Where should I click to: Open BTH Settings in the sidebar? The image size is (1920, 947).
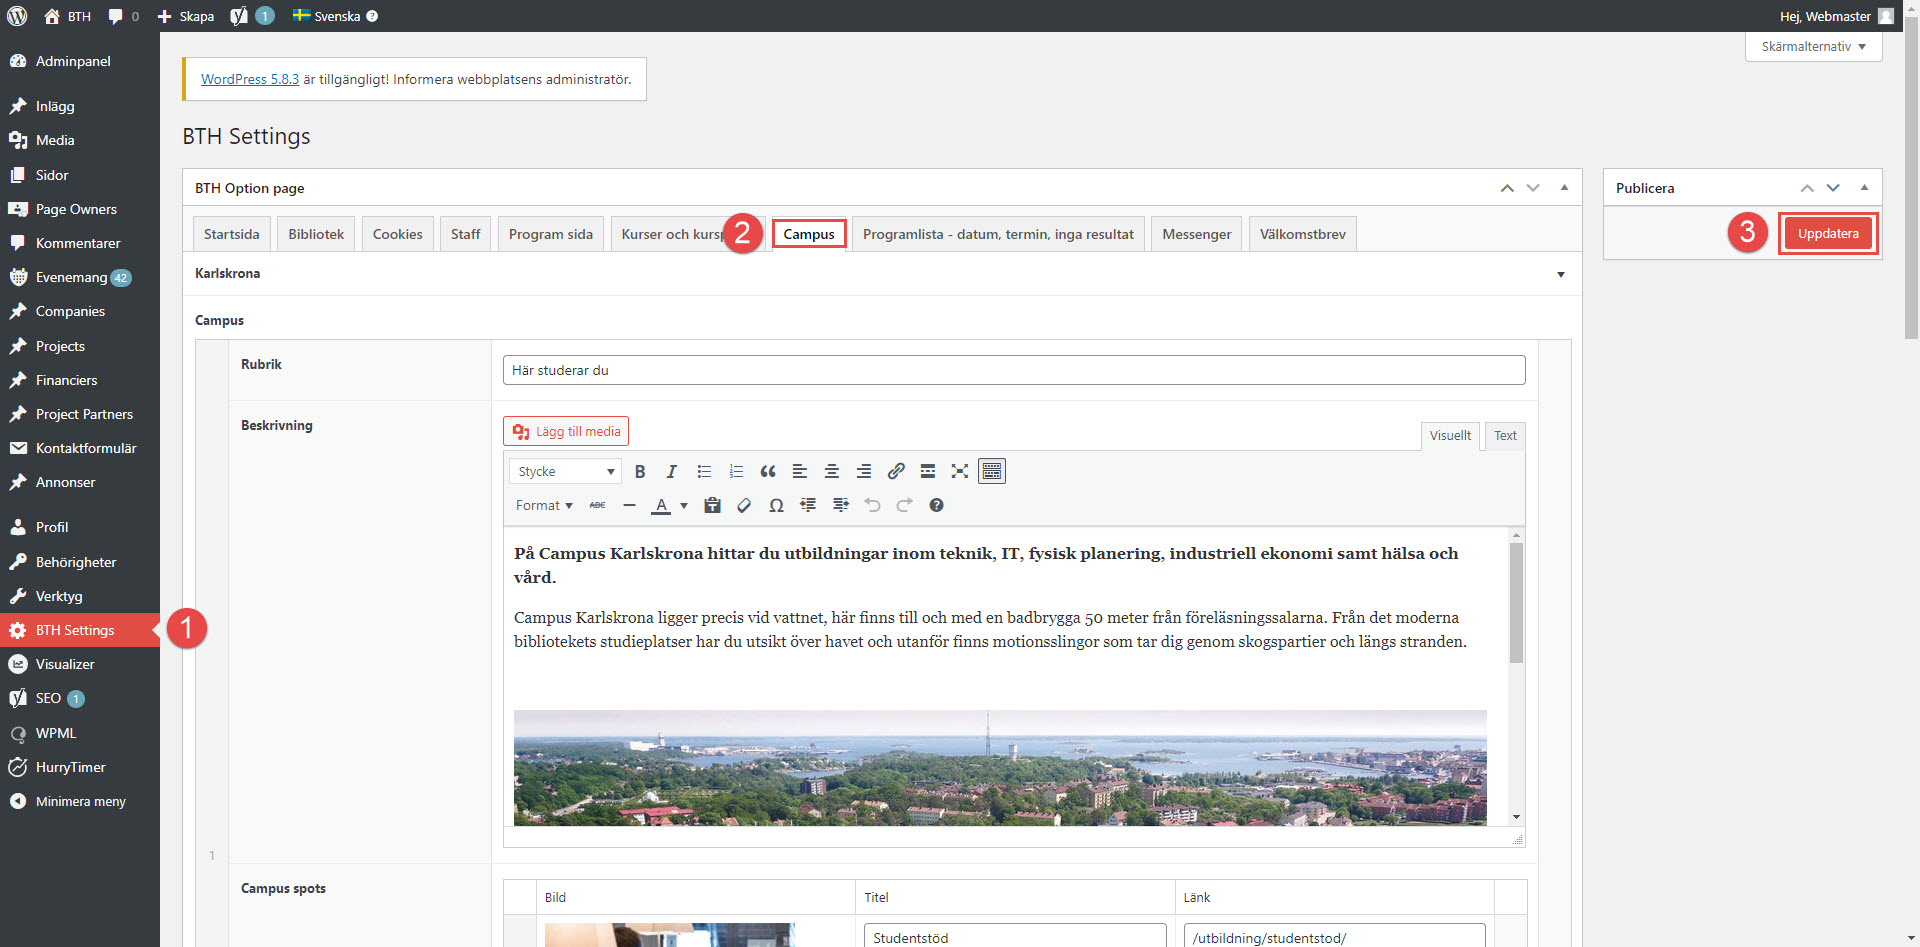point(80,630)
